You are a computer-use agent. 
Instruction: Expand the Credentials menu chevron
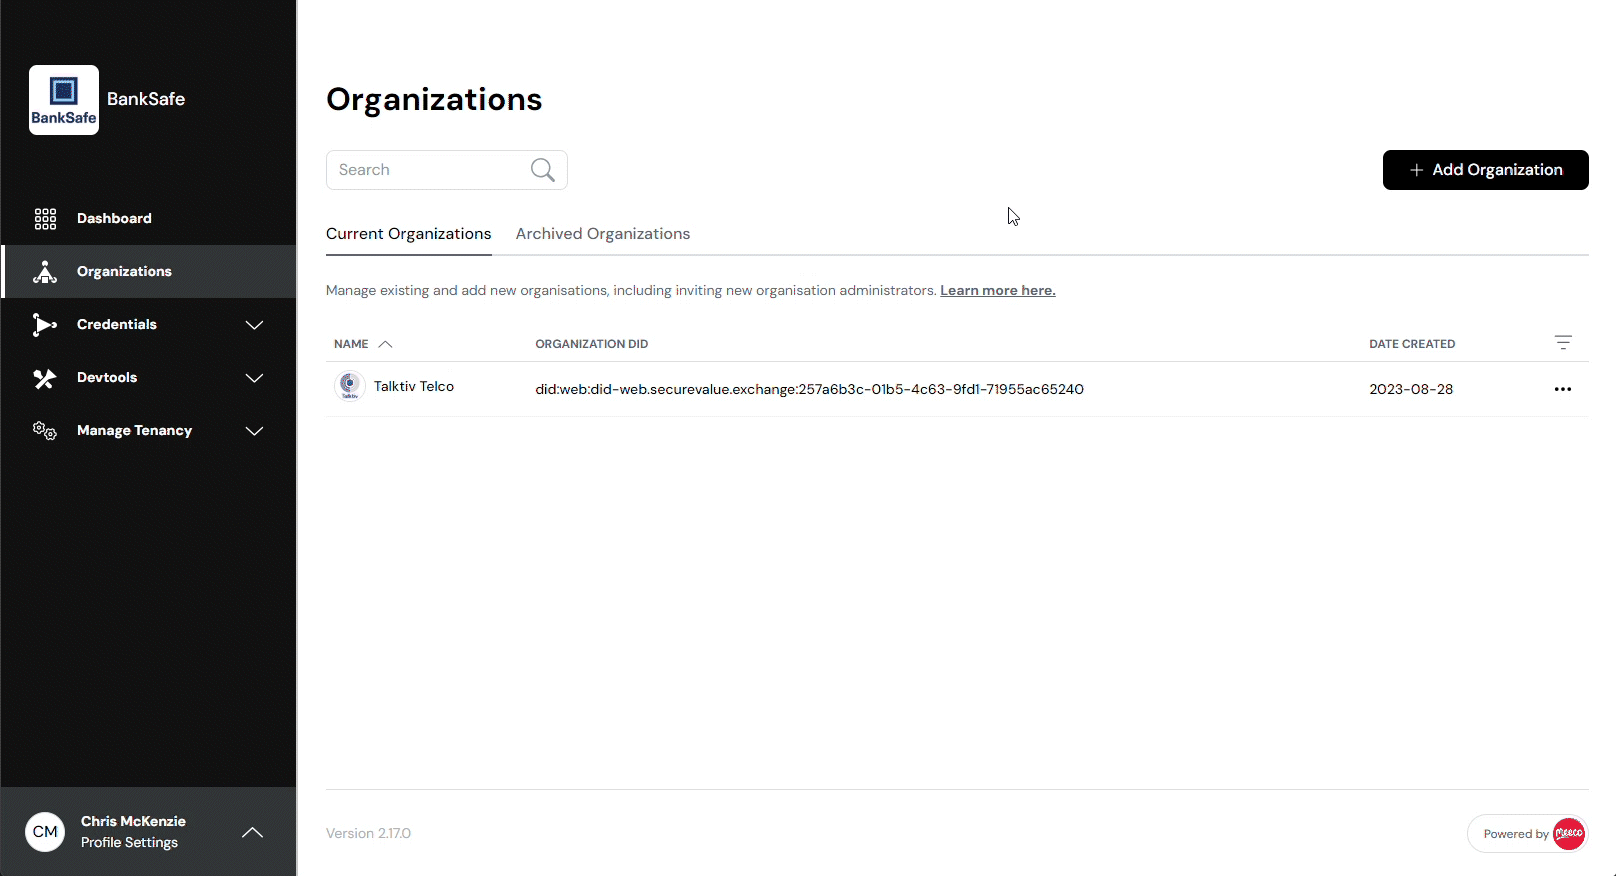255,325
